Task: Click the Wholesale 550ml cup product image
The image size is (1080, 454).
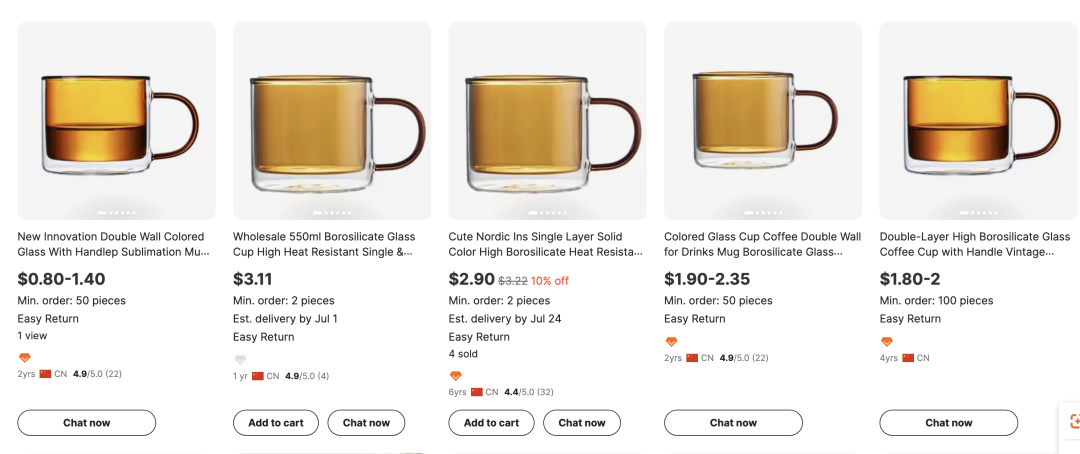Action: pos(332,120)
